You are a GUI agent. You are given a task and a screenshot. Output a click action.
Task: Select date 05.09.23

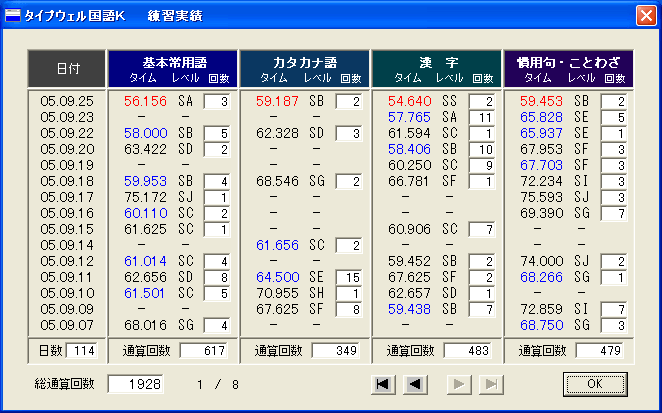tap(67, 117)
